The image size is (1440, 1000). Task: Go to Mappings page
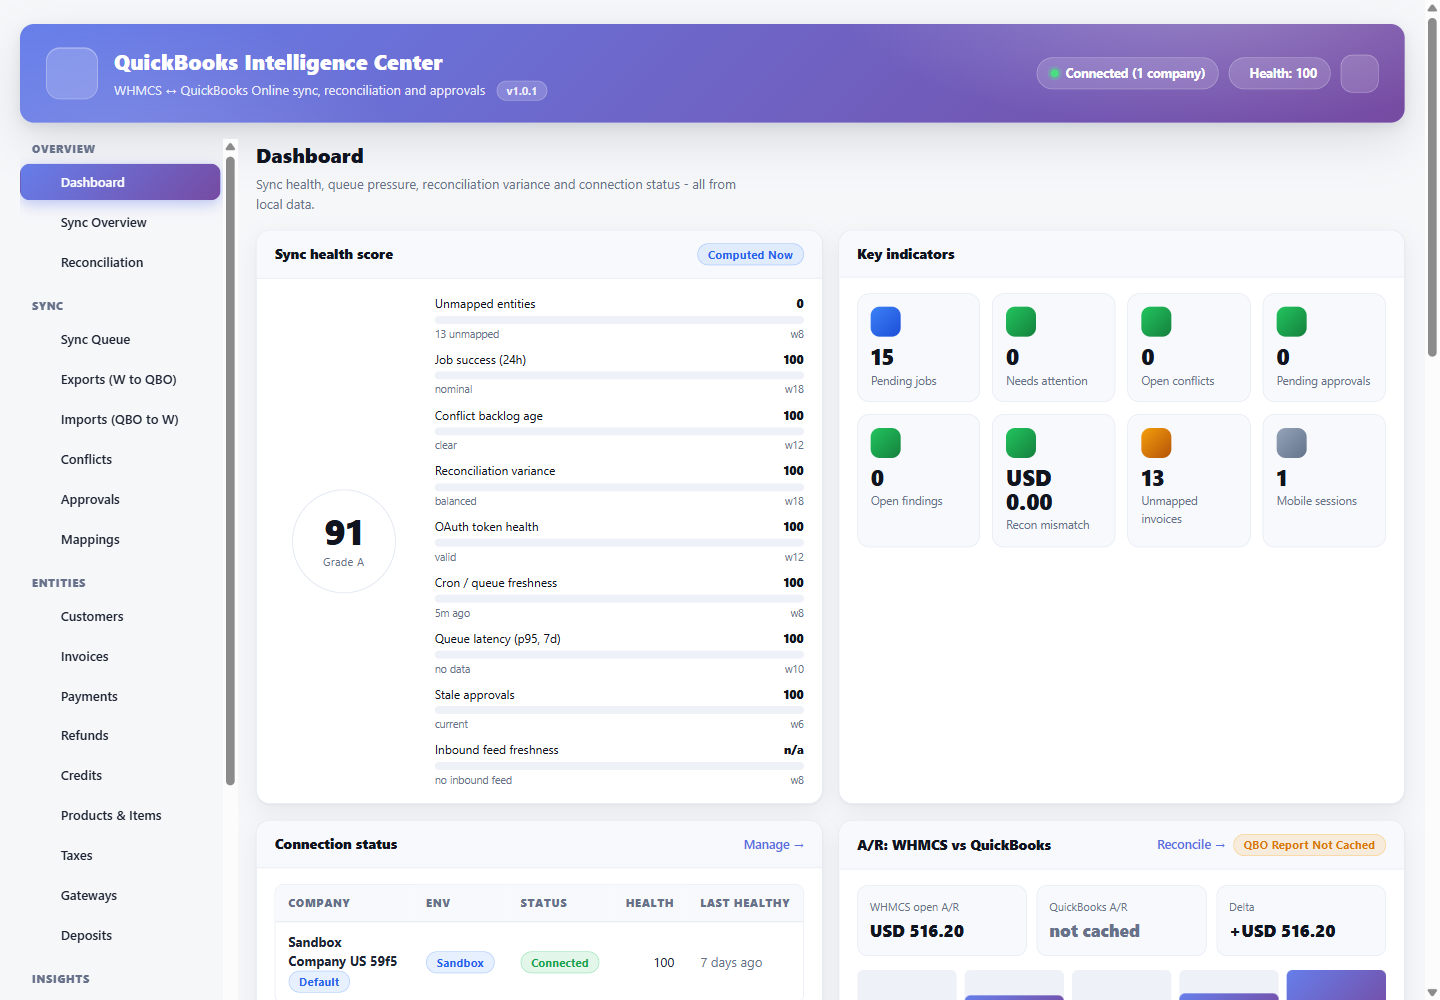point(120,539)
